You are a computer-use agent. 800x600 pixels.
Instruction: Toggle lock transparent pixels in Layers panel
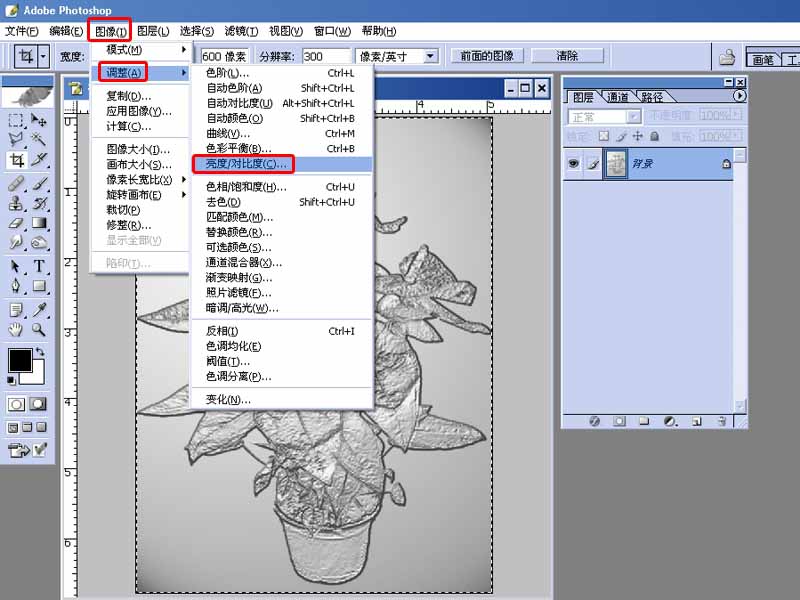604,135
